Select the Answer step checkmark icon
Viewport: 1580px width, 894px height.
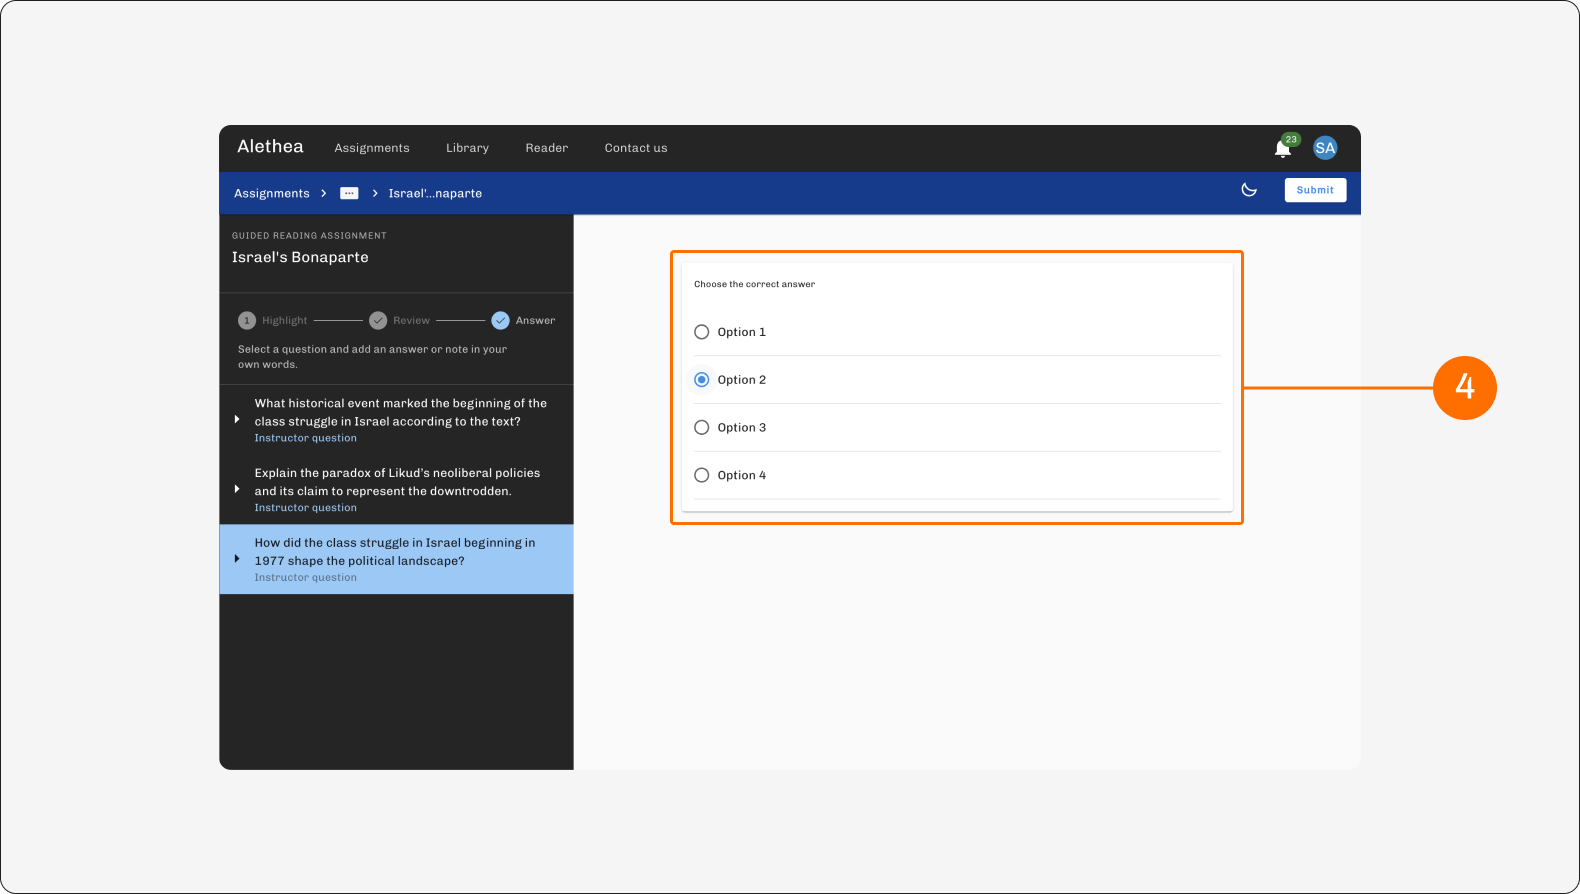coord(500,321)
